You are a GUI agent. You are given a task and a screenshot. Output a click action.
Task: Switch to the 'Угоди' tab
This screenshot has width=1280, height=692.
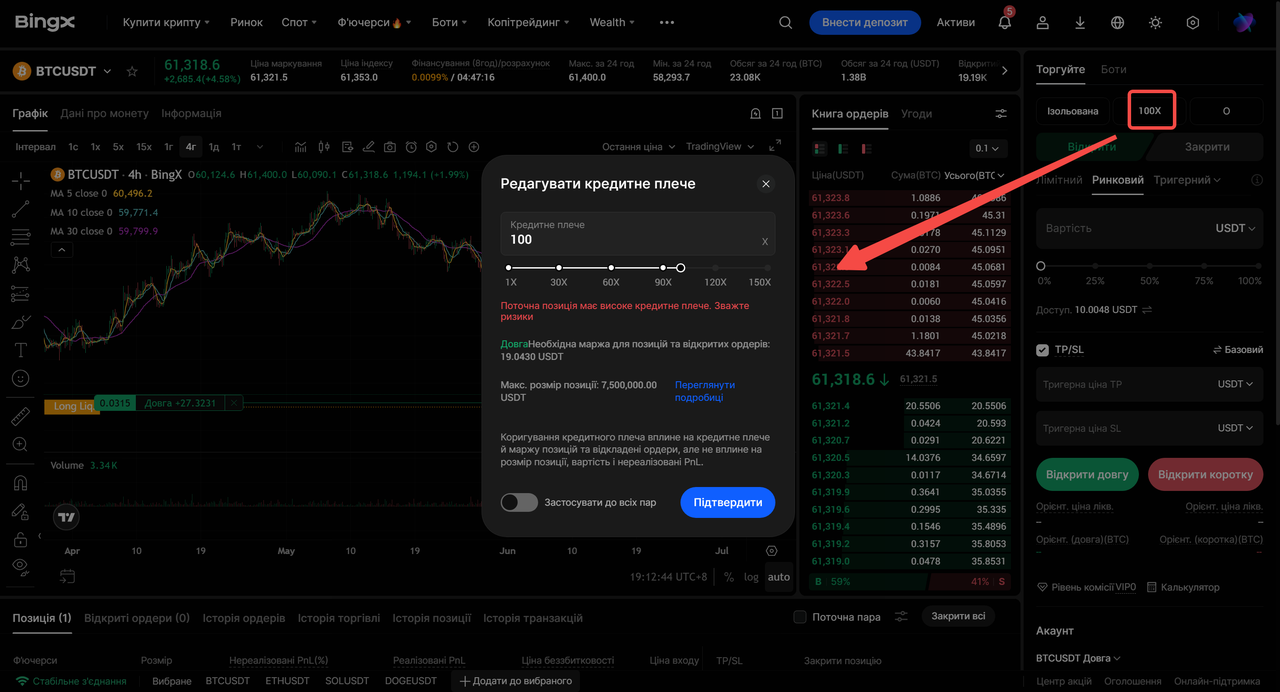coord(916,113)
